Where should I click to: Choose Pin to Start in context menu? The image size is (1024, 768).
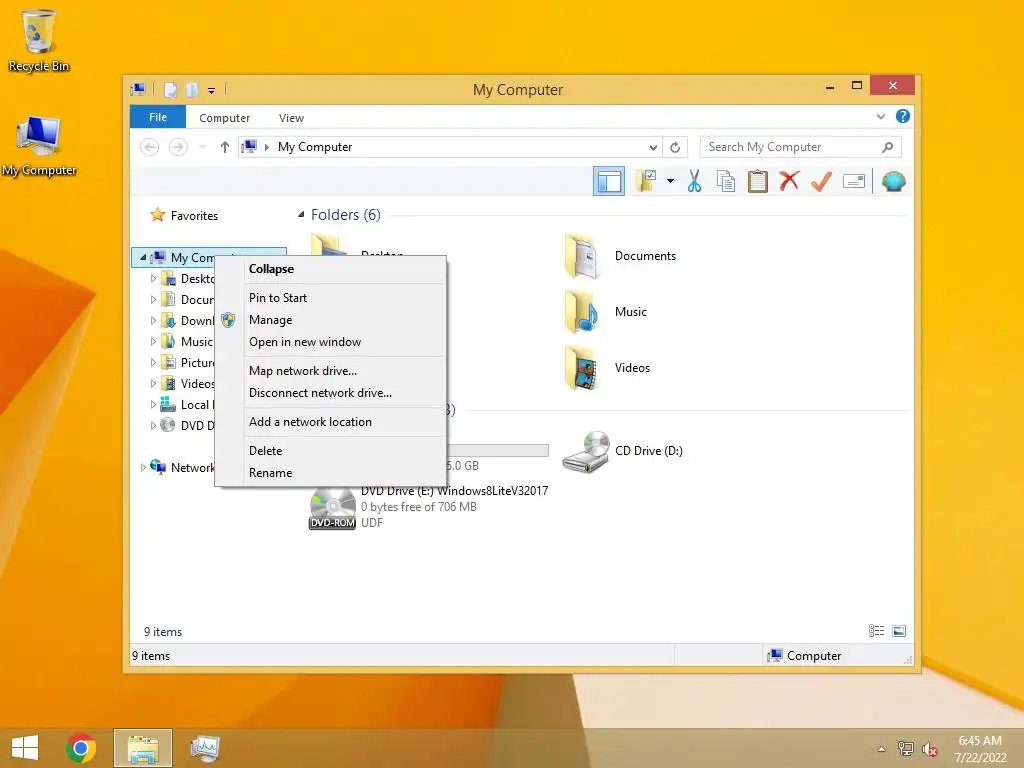331,298
